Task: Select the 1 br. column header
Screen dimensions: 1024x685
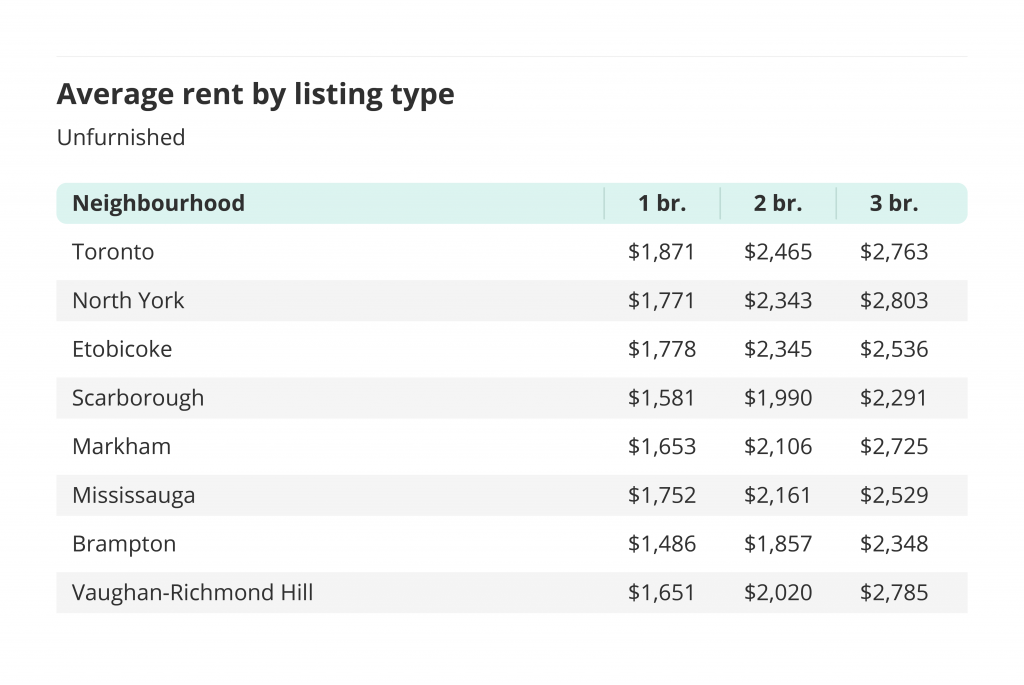Action: [x=662, y=203]
